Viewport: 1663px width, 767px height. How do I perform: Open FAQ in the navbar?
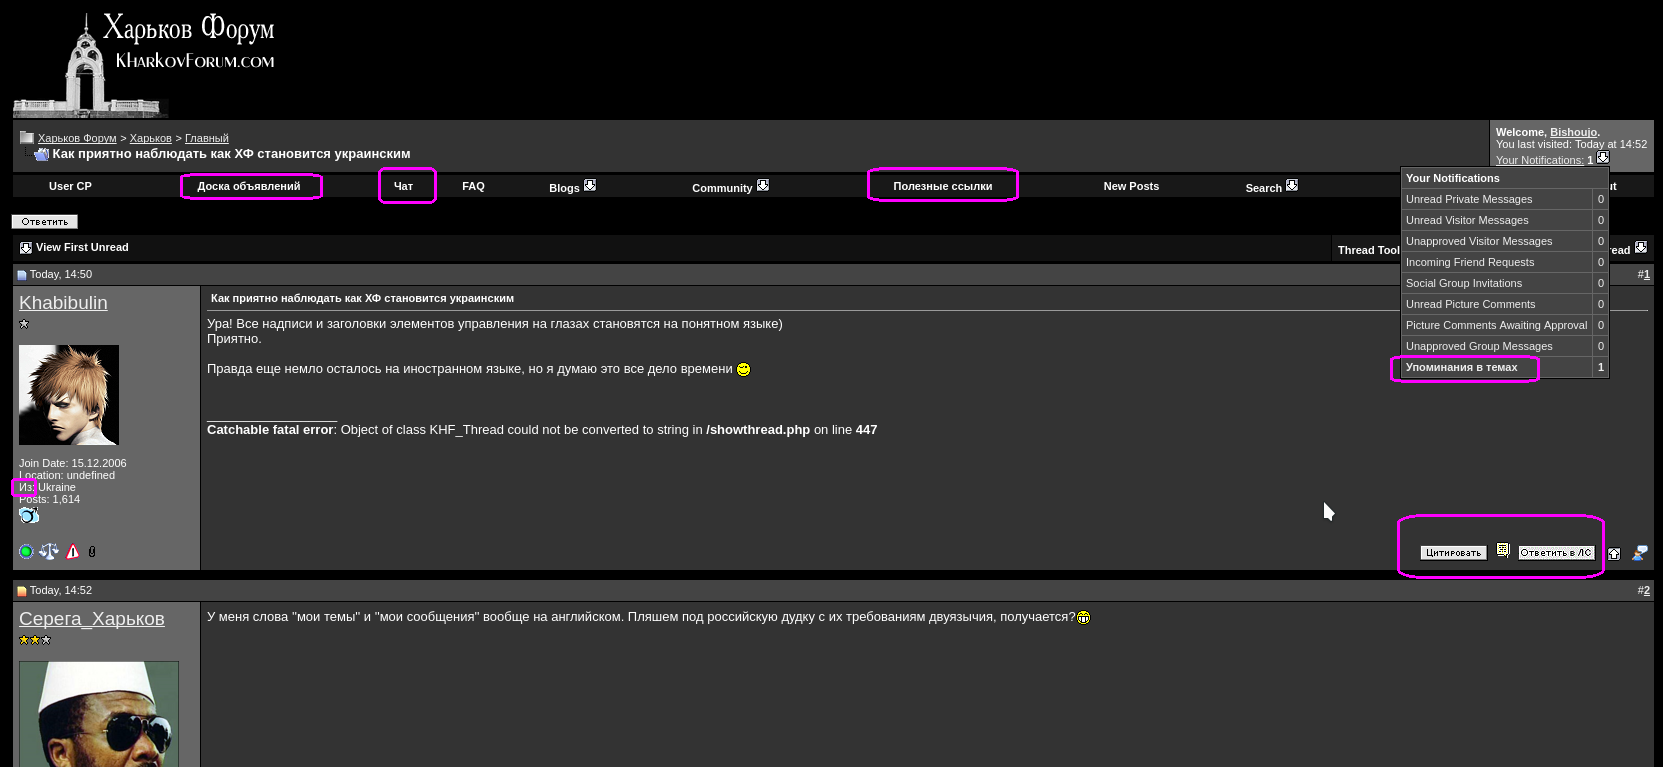coord(473,186)
